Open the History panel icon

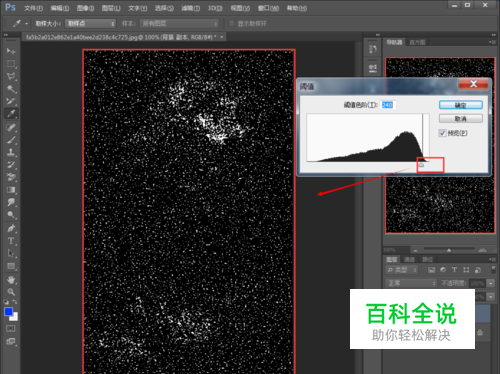tap(373, 50)
